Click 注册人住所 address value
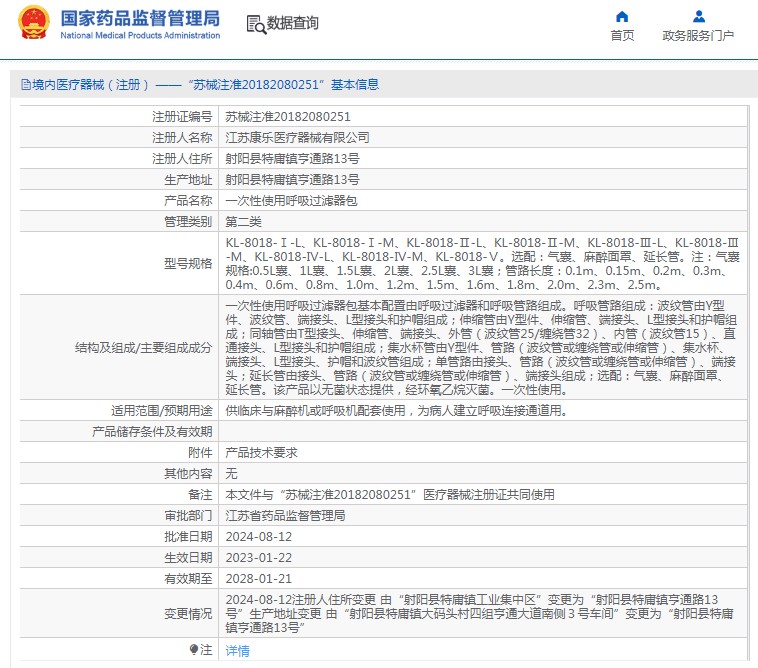Screen dimensions: 758x668 coord(292,159)
